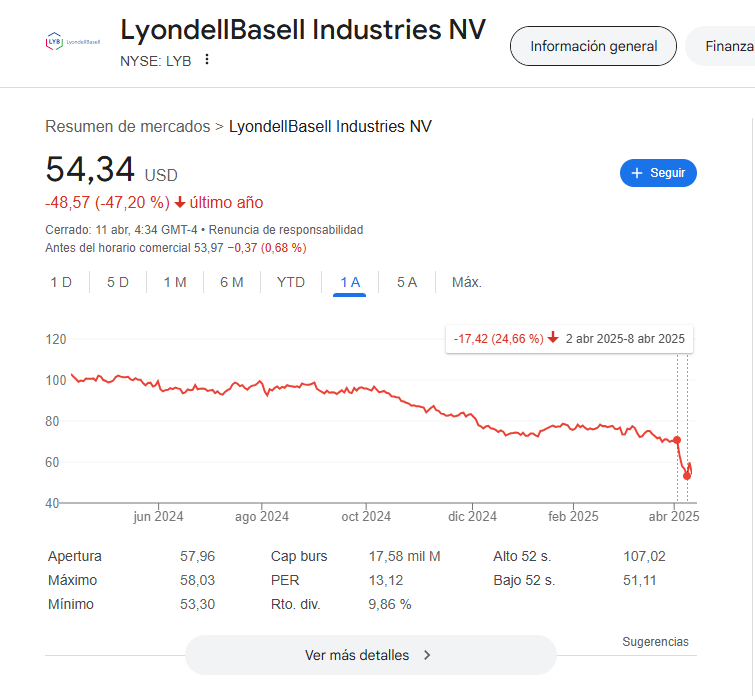Switch chart to 1 M range
Viewport: 755px width, 696px height.
pos(175,282)
